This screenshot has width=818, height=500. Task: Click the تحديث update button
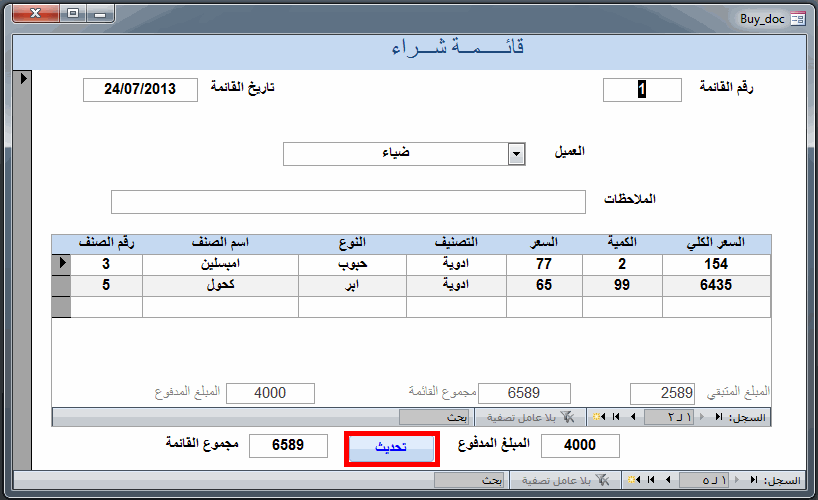point(391,448)
